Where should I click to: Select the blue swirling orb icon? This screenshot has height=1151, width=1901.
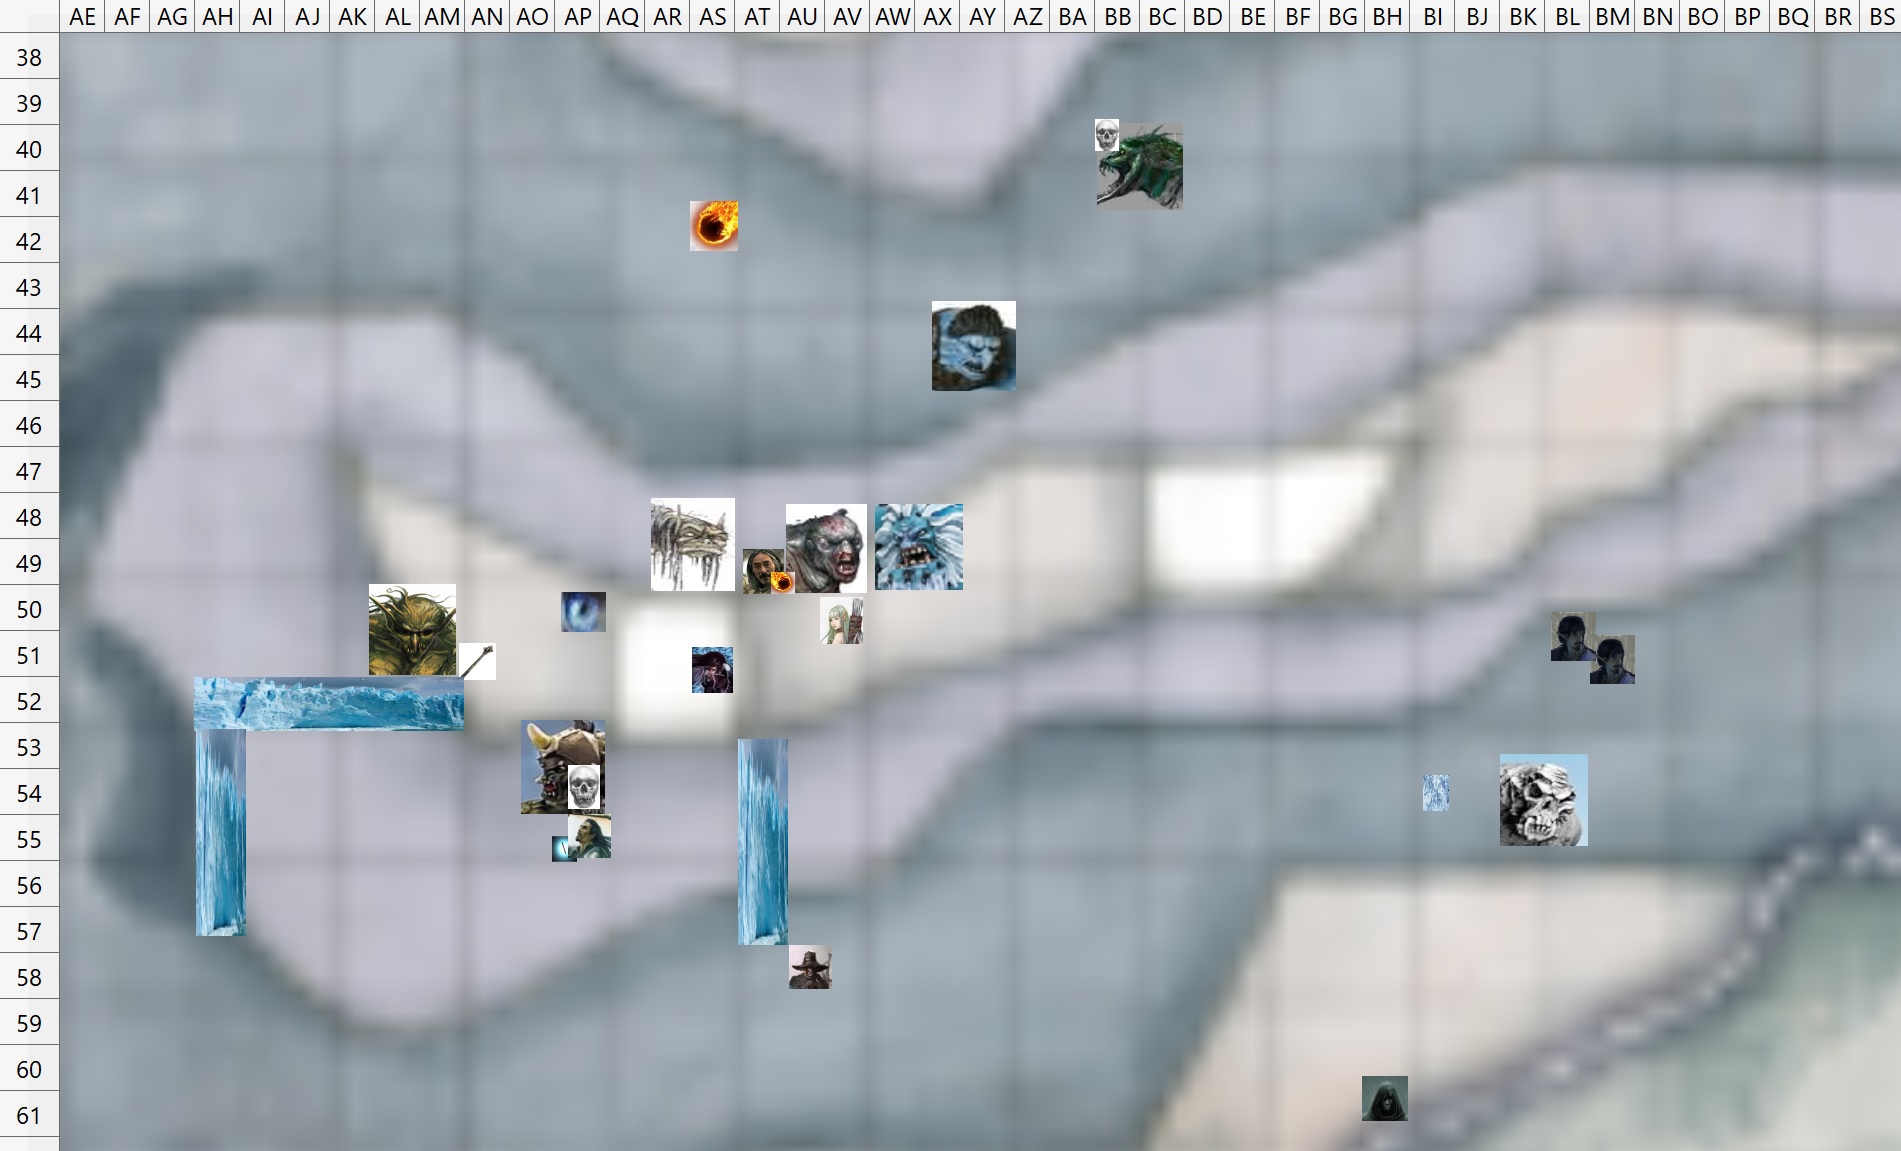[x=583, y=612]
